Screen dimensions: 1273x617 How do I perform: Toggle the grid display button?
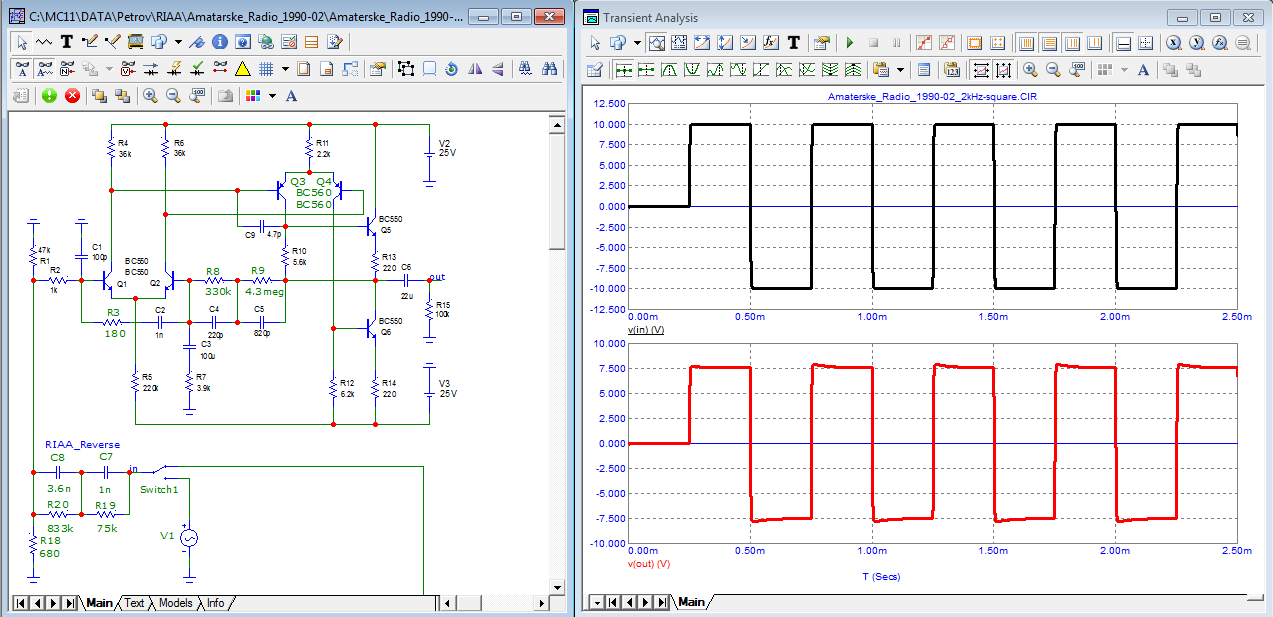[x=267, y=69]
